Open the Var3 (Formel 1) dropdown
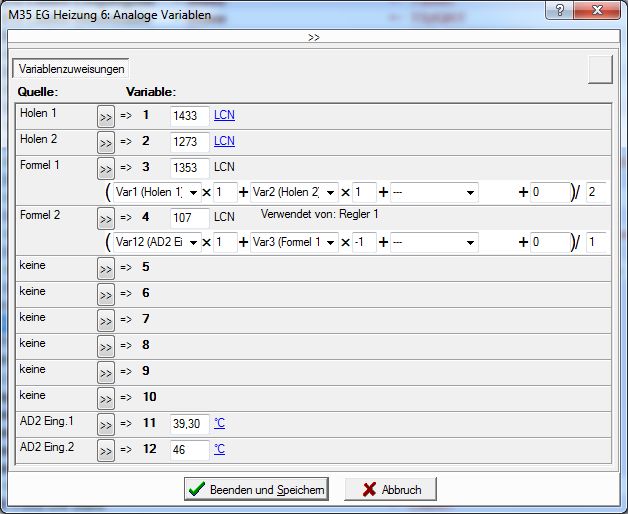The width and height of the screenshot is (628, 514). tap(329, 243)
